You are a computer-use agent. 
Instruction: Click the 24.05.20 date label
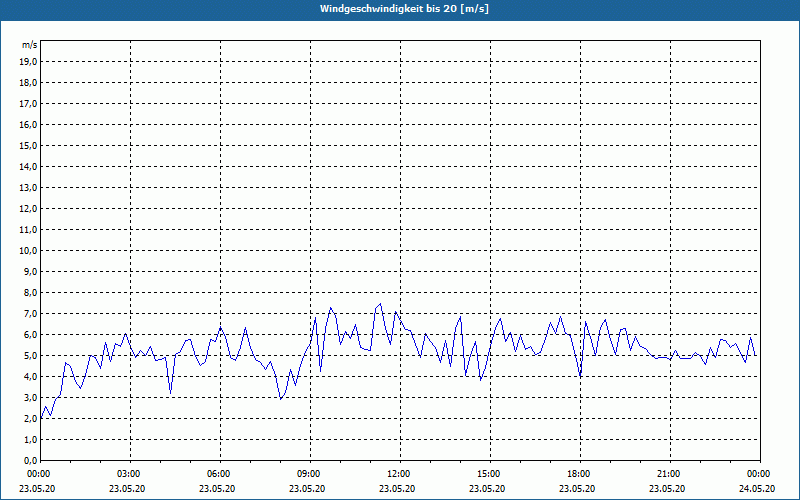[757, 489]
